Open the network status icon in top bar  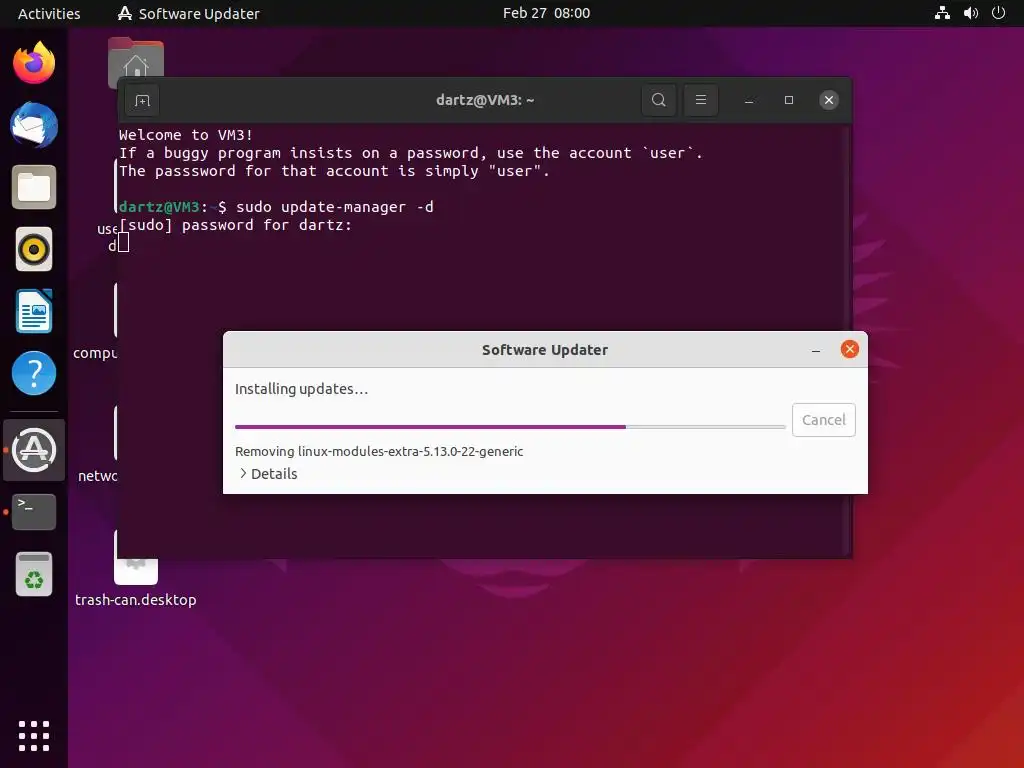coord(942,13)
